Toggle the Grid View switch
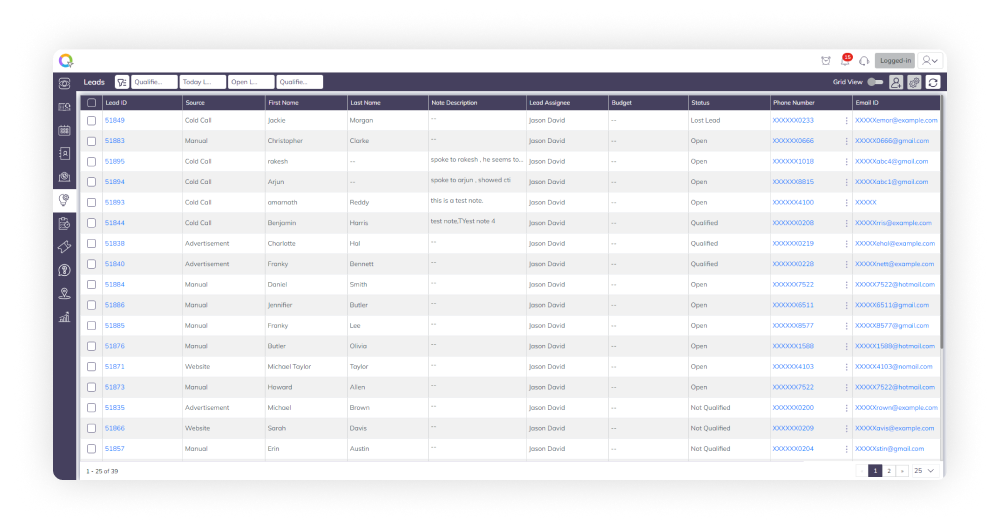Image resolution: width=1000 pixels, height=528 pixels. coord(875,83)
